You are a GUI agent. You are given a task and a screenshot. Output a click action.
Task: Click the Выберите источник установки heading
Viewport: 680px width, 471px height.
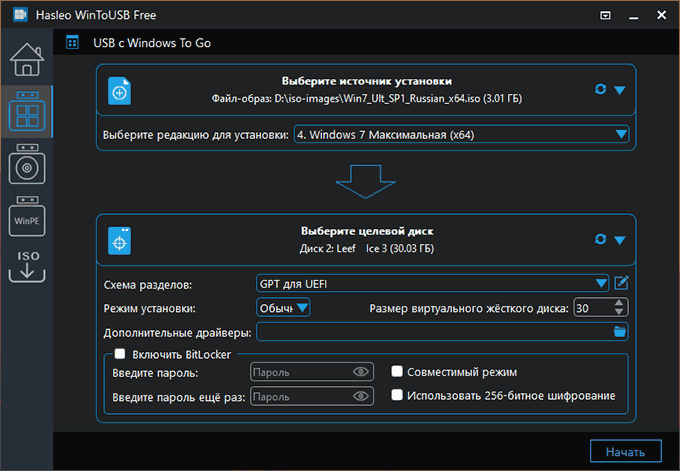tap(367, 81)
